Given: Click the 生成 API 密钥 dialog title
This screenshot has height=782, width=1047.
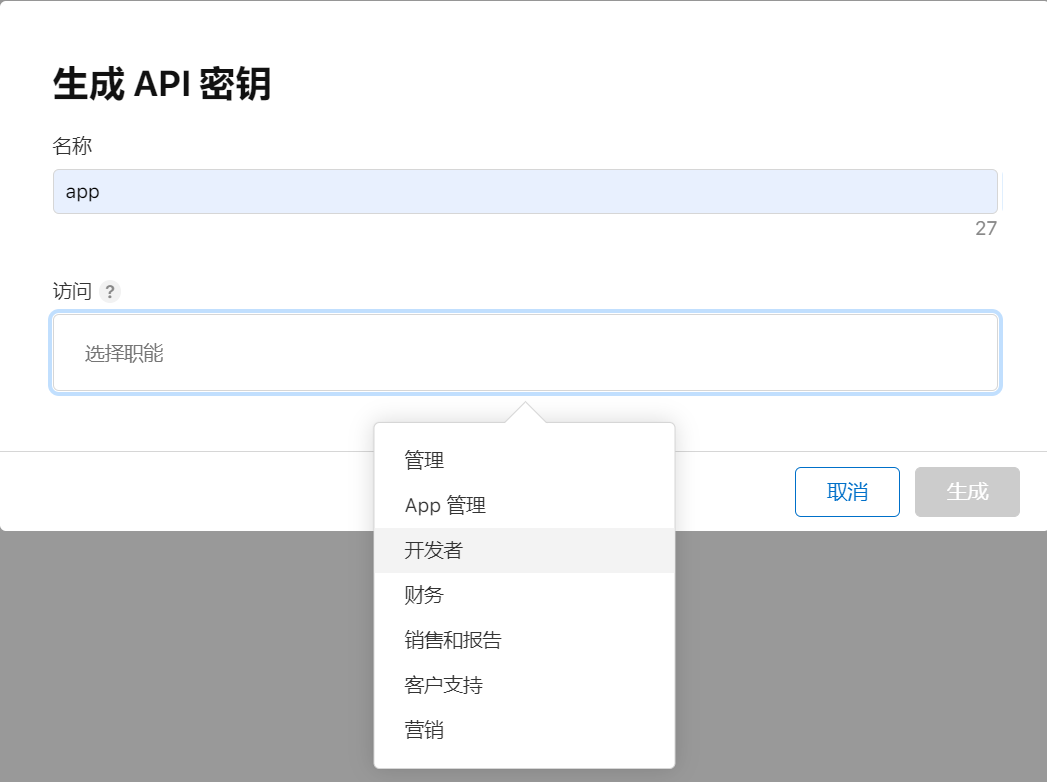Looking at the screenshot, I should click(x=162, y=85).
